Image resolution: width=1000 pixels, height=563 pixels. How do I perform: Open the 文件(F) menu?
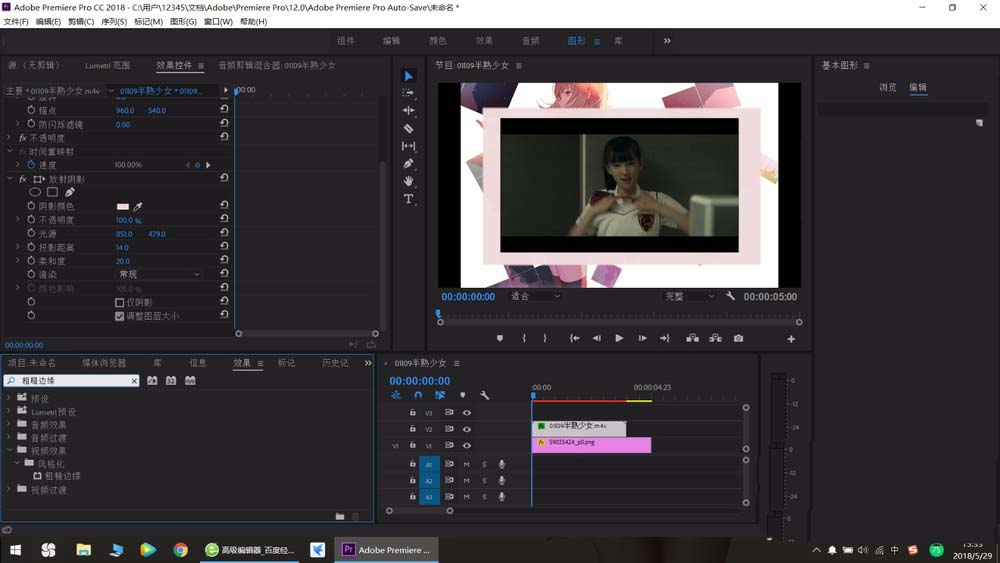click(x=16, y=22)
